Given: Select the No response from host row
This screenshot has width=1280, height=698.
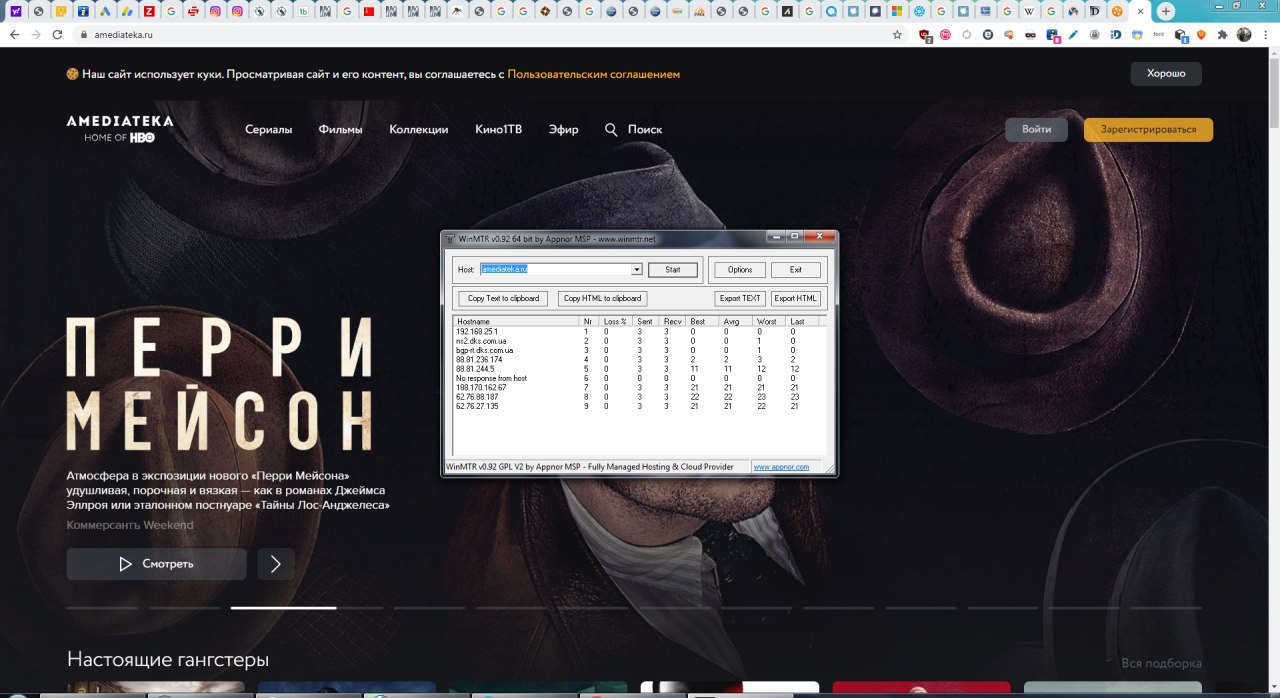Looking at the screenshot, I should (x=639, y=378).
